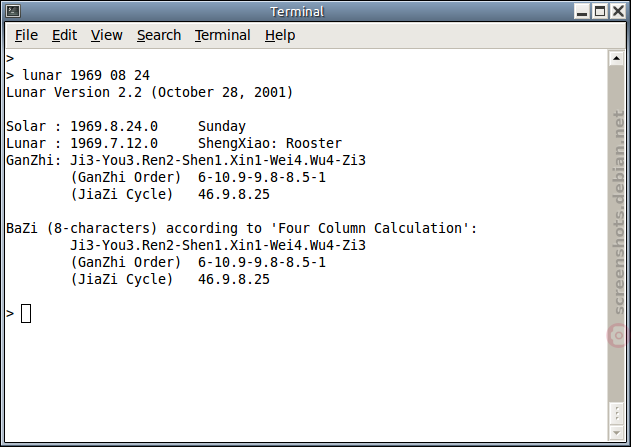Image resolution: width=631 pixels, height=447 pixels.
Task: Click the scrollbar down arrow
Action: pos(617,433)
